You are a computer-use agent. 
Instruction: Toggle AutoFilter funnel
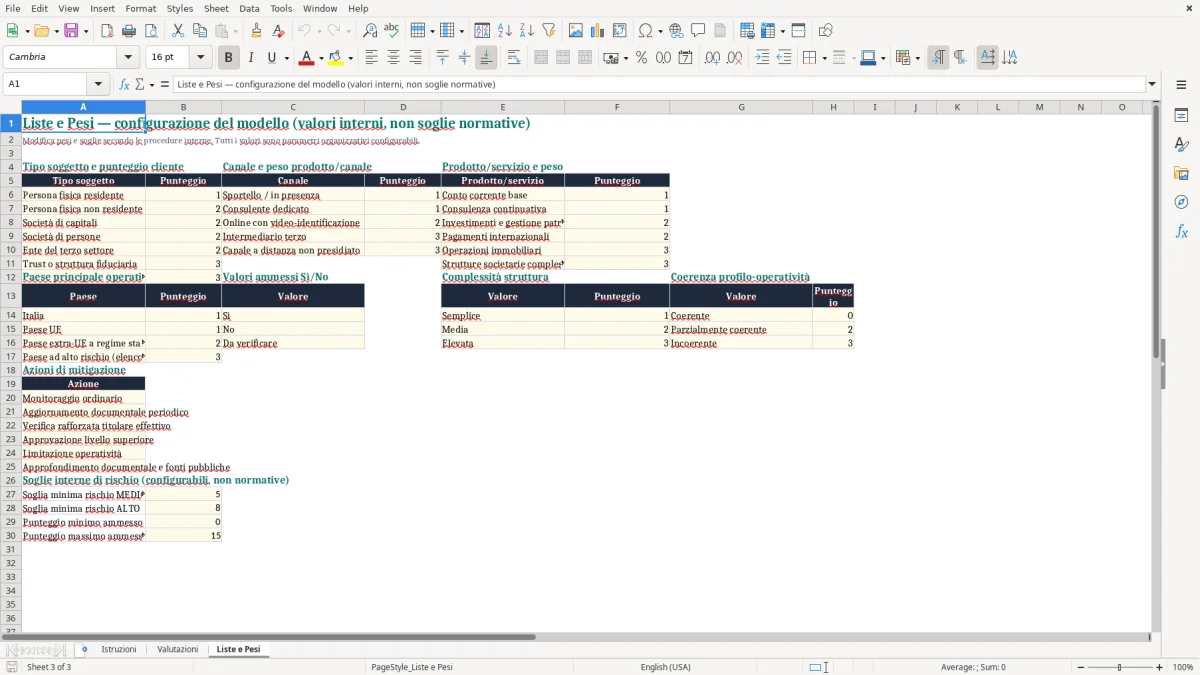(548, 31)
